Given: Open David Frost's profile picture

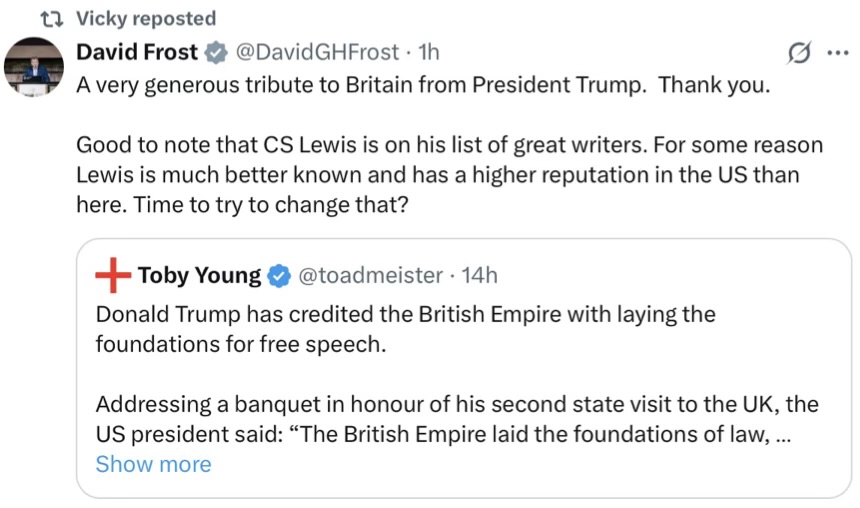Looking at the screenshot, I should 34,67.
